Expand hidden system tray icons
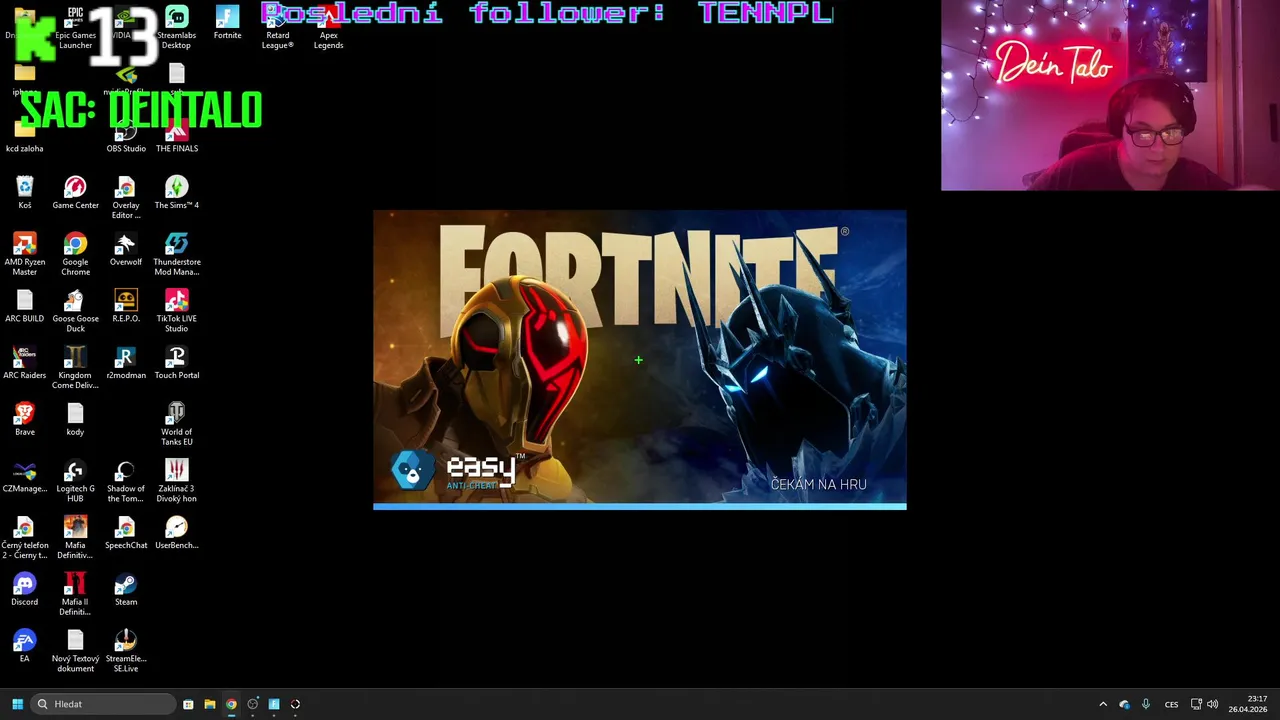Screen dimensions: 1280x720 pyautogui.click(x=1103, y=704)
